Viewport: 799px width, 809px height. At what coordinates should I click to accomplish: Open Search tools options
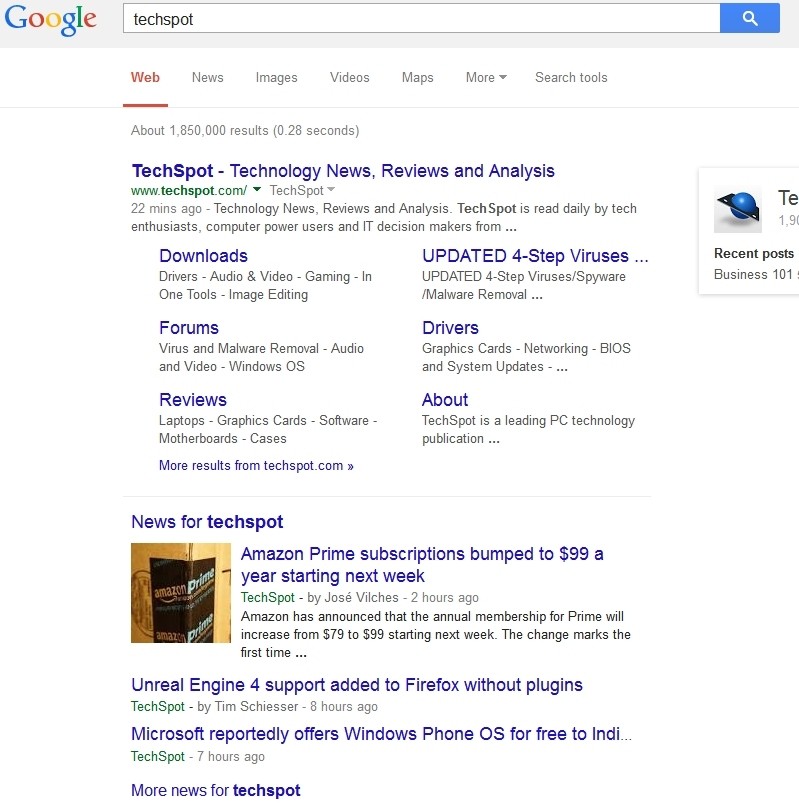[571, 78]
